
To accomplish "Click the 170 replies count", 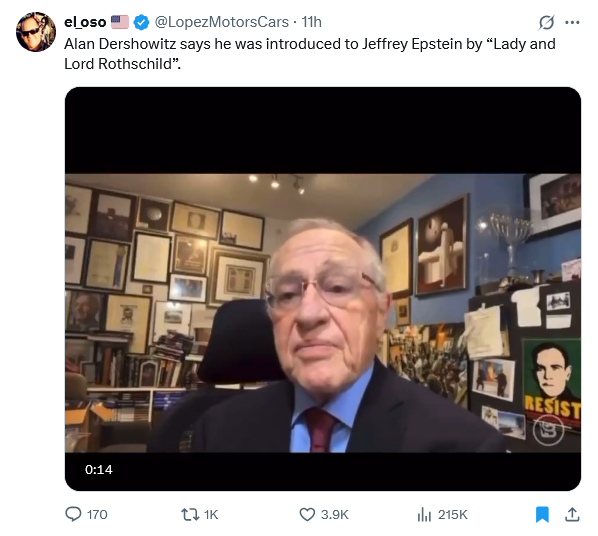I will point(97,515).
